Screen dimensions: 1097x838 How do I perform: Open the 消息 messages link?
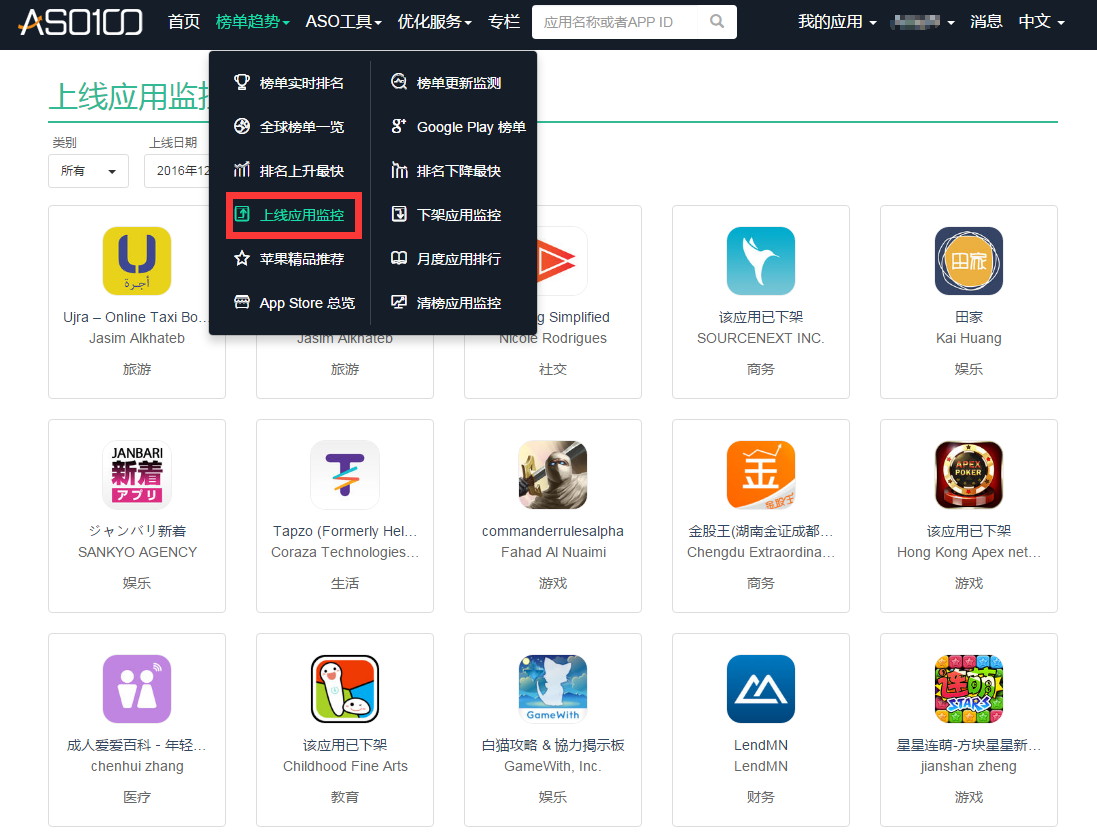(x=986, y=21)
